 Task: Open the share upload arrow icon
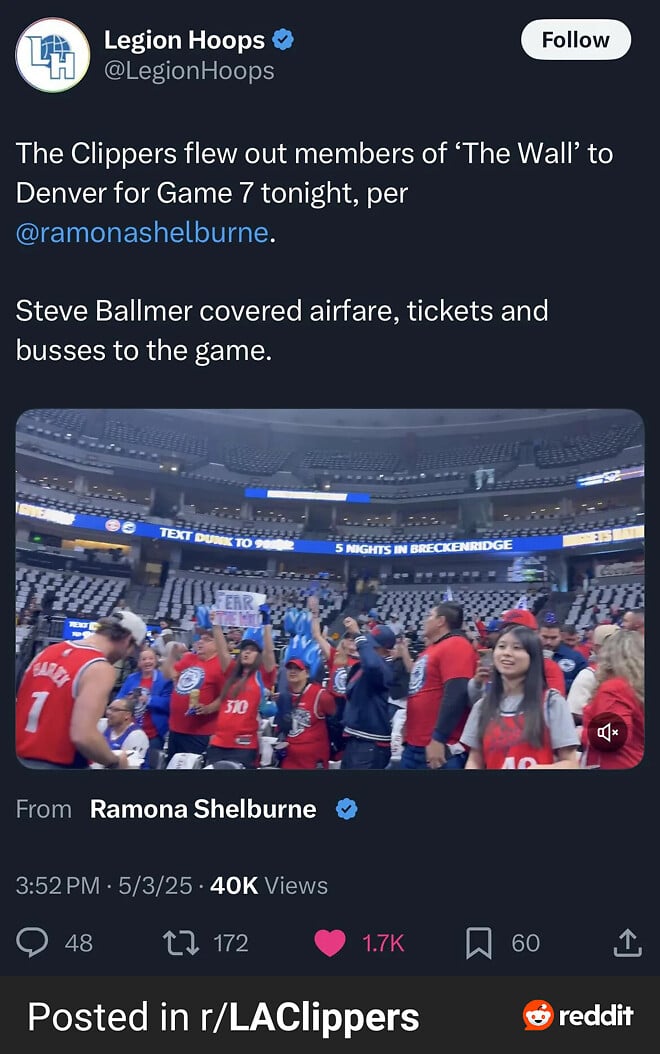coord(628,942)
